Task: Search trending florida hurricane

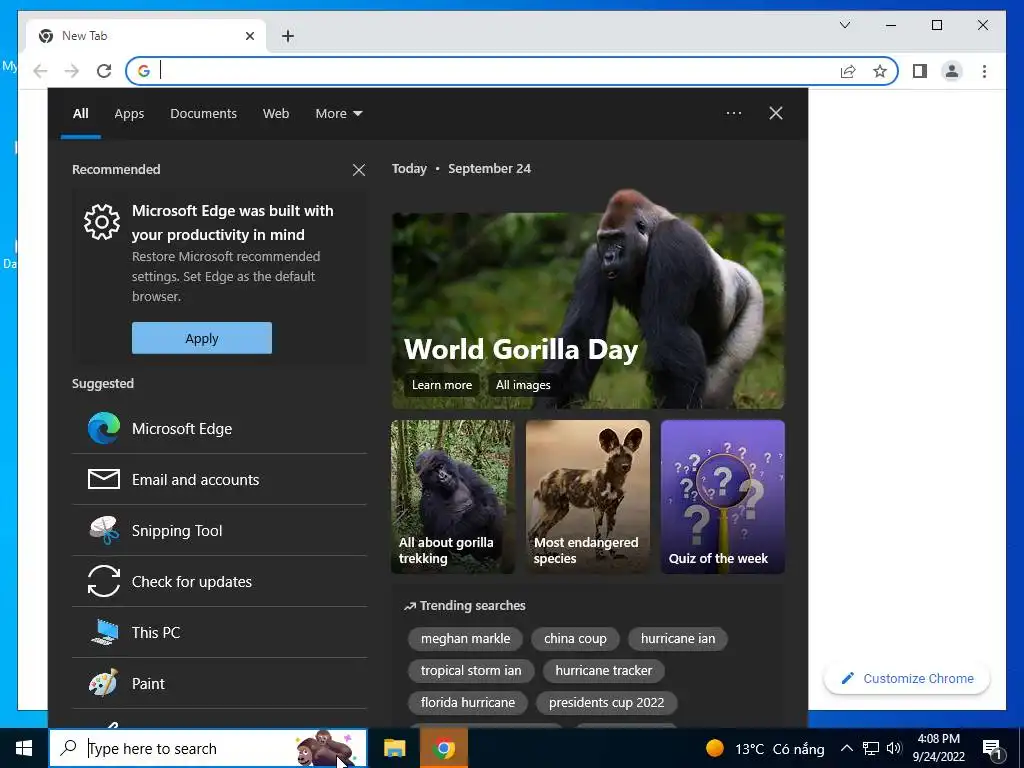Action: tap(468, 703)
